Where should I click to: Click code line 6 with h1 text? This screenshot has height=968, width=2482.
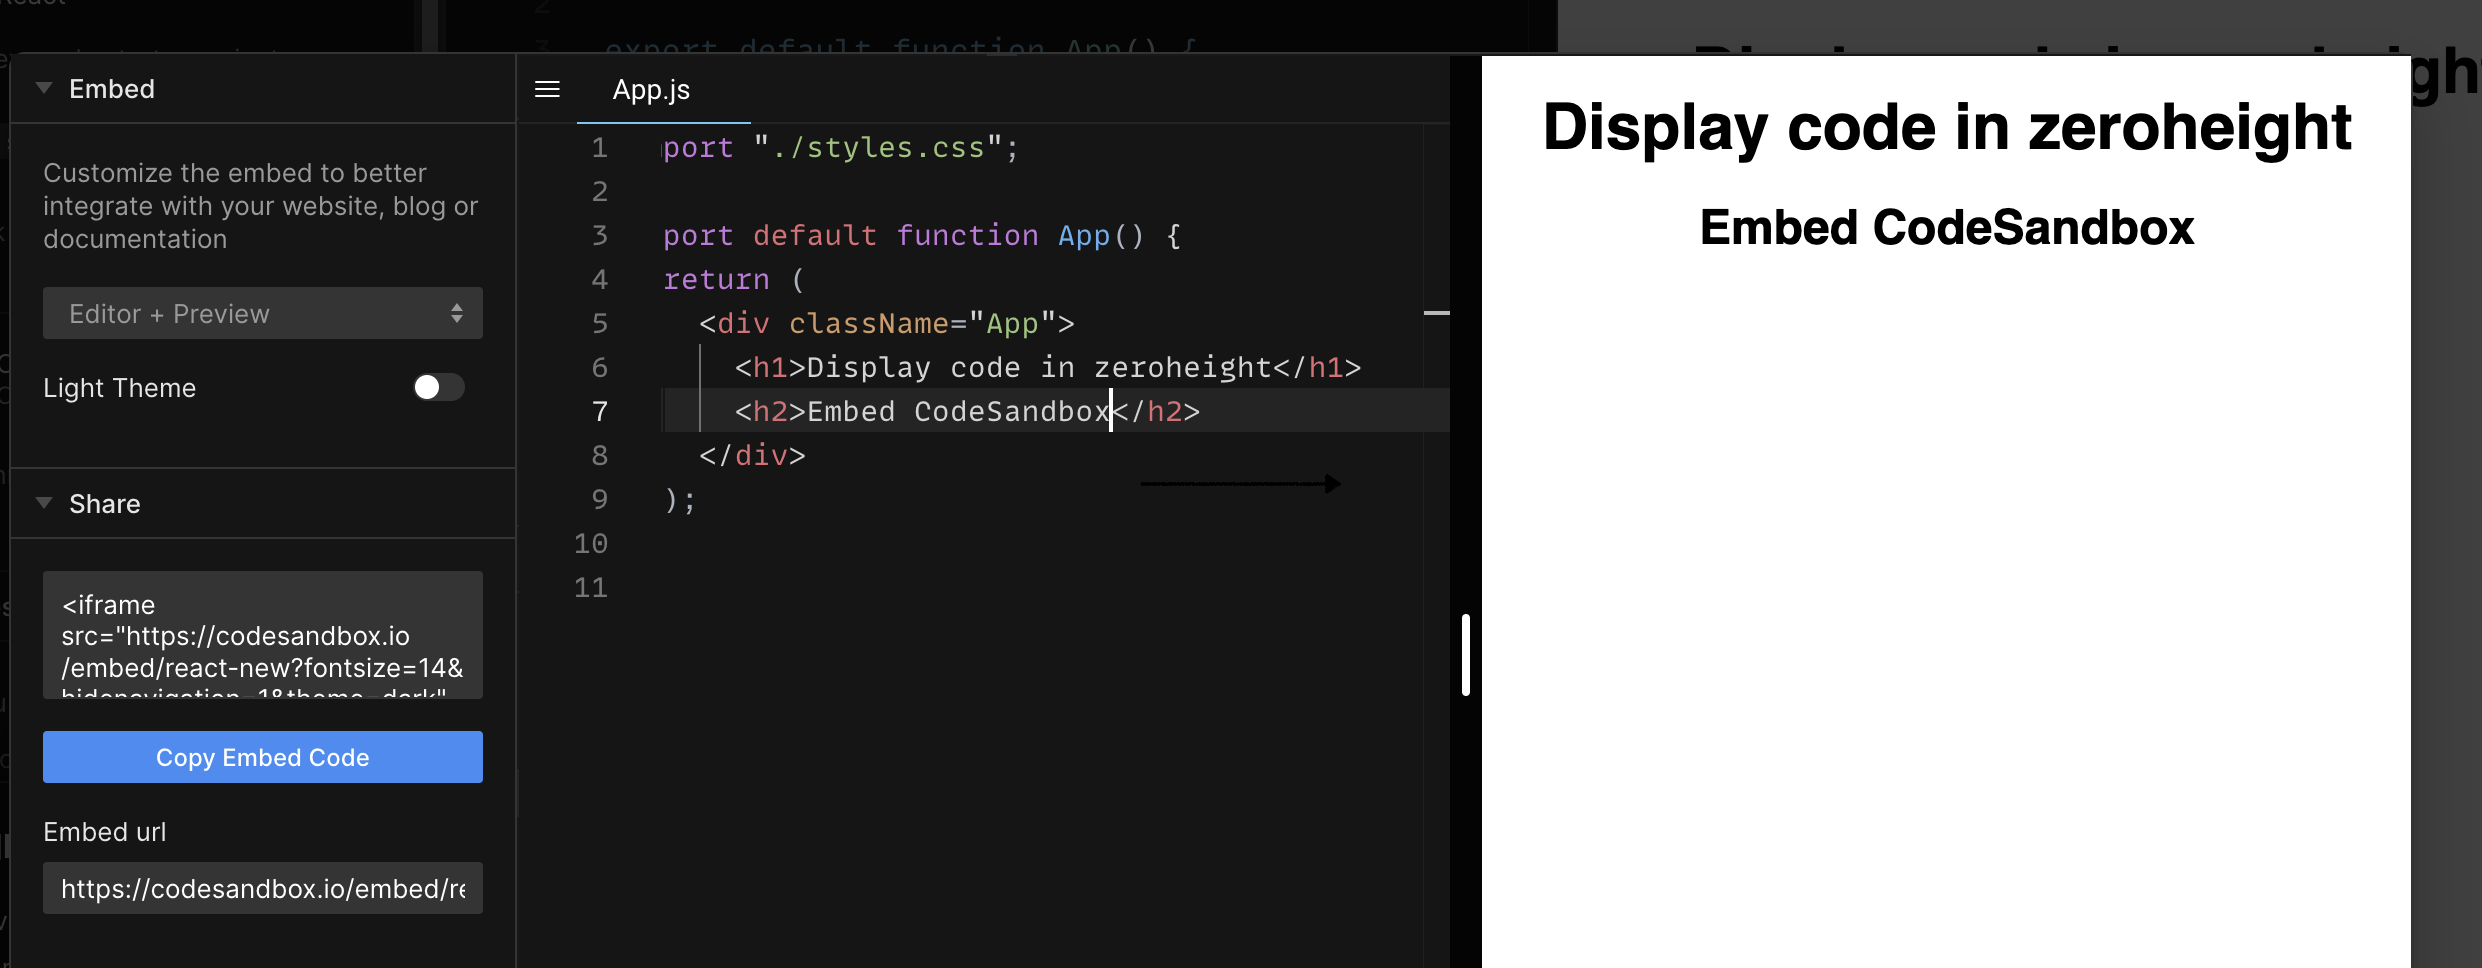pyautogui.click(x=1048, y=368)
